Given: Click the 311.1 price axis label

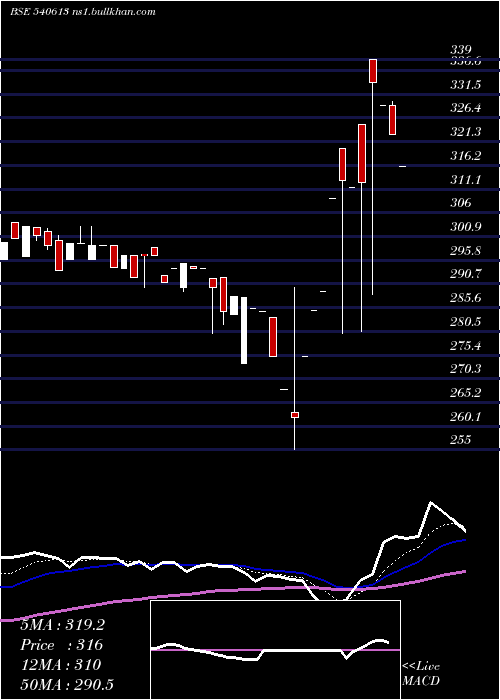Looking at the screenshot, I should pos(466,180).
